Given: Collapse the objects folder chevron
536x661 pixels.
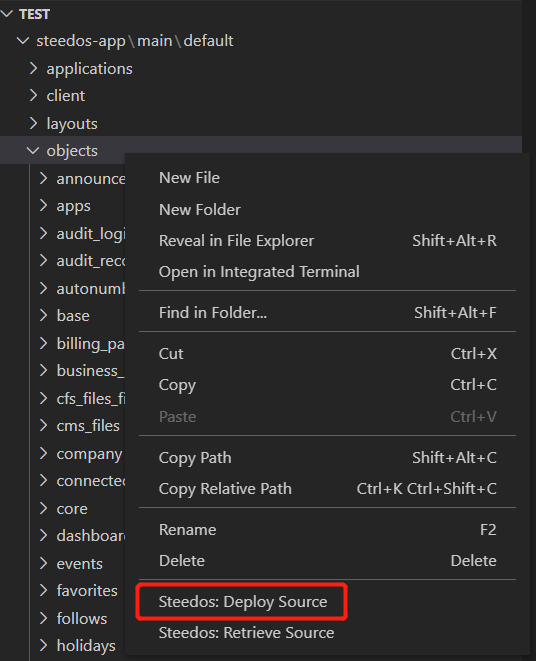Looking at the screenshot, I should pos(32,150).
